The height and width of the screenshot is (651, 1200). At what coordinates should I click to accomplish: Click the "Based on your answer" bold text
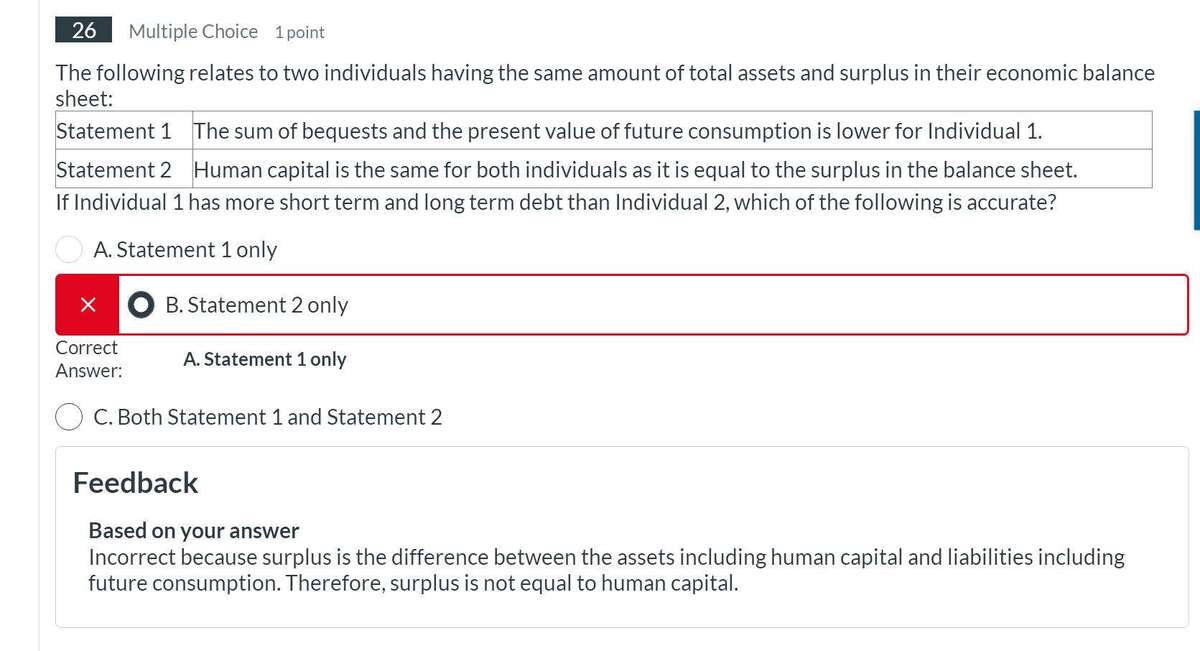[194, 530]
